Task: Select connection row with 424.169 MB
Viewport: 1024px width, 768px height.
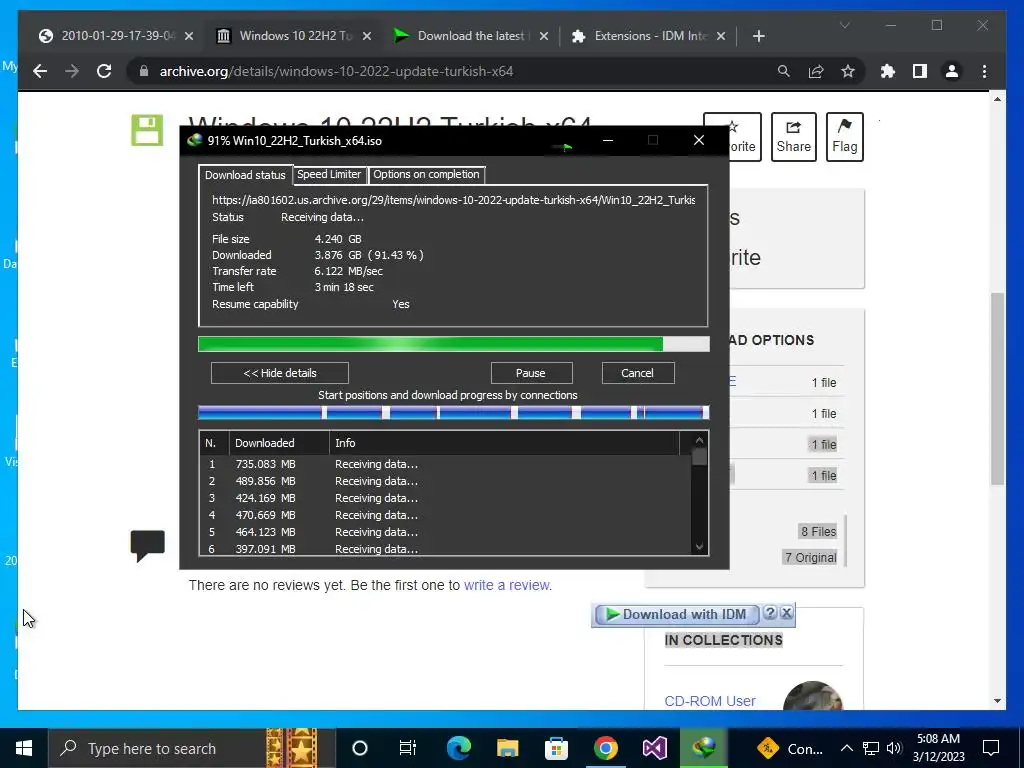Action: tap(445, 498)
